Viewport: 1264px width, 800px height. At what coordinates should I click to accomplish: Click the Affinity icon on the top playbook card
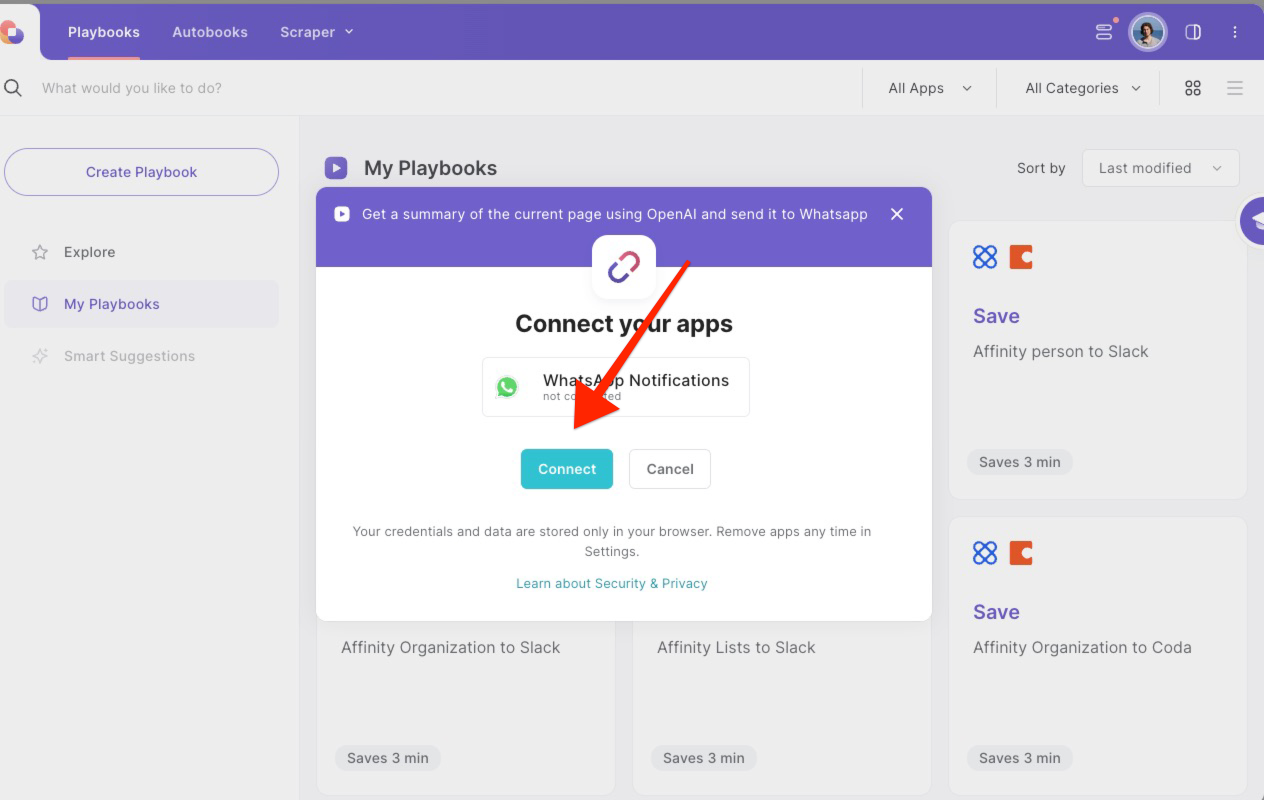[985, 256]
